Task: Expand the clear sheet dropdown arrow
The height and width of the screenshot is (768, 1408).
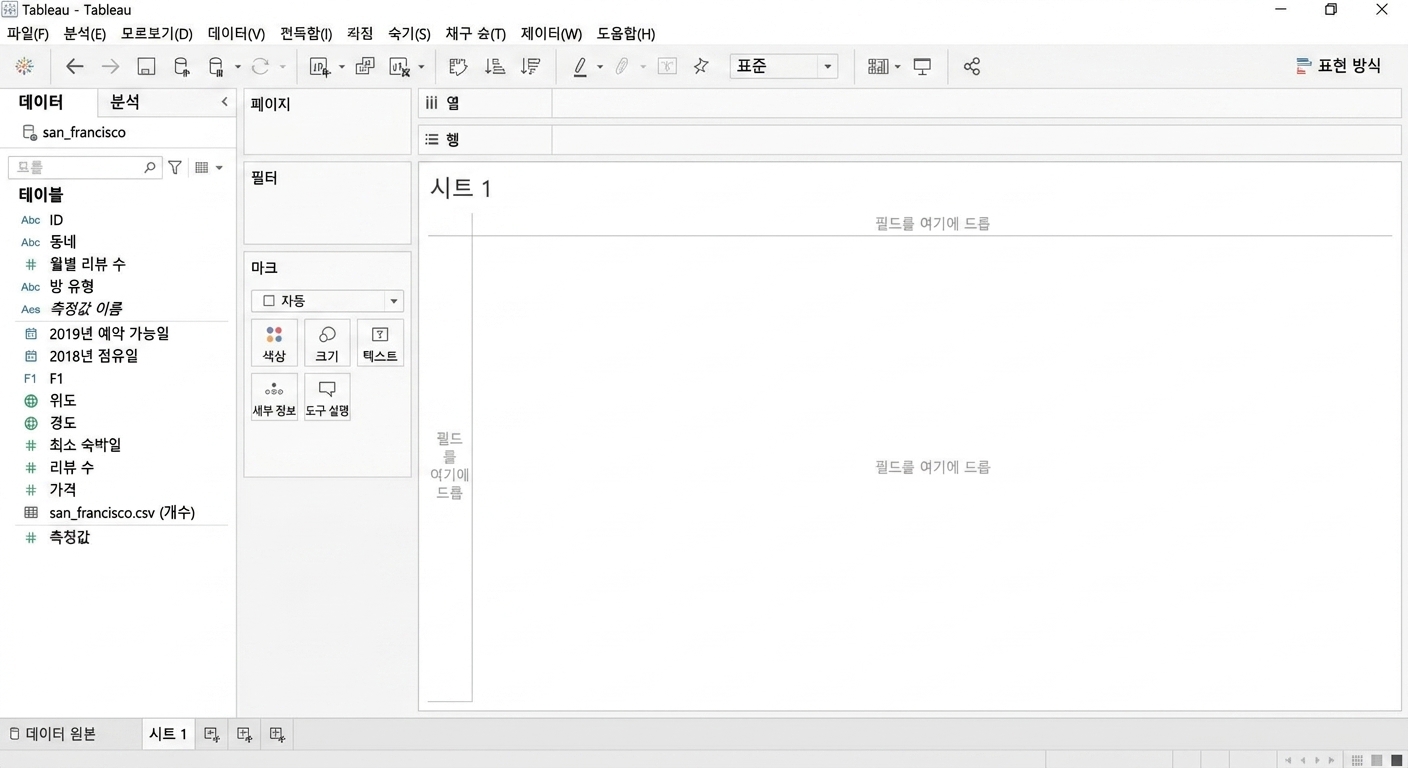Action: (421, 67)
